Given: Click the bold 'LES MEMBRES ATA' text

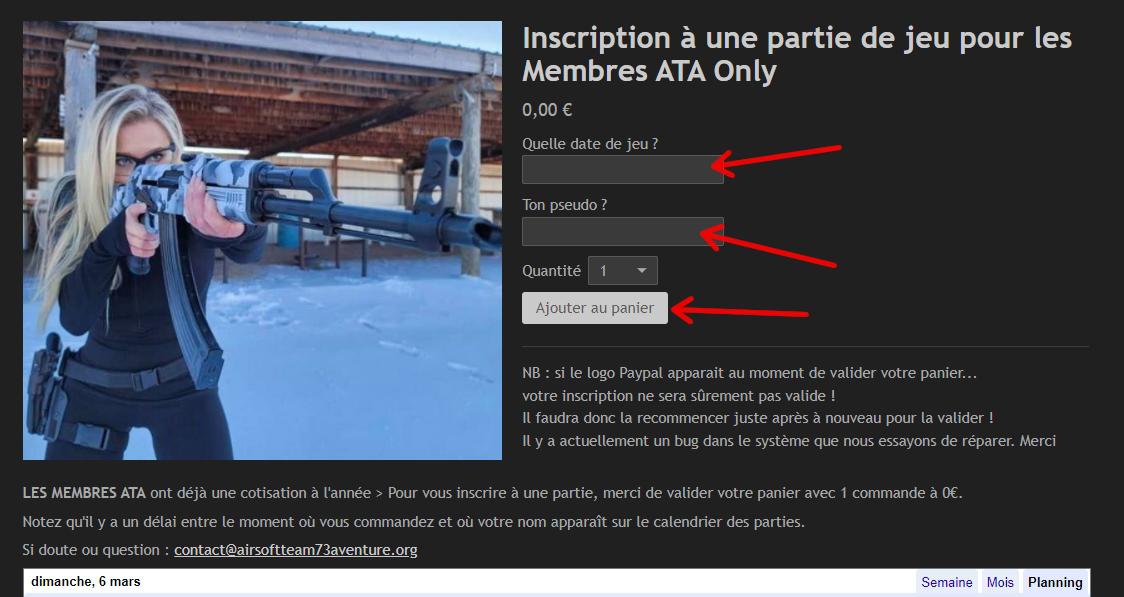Looking at the screenshot, I should click(84, 493).
